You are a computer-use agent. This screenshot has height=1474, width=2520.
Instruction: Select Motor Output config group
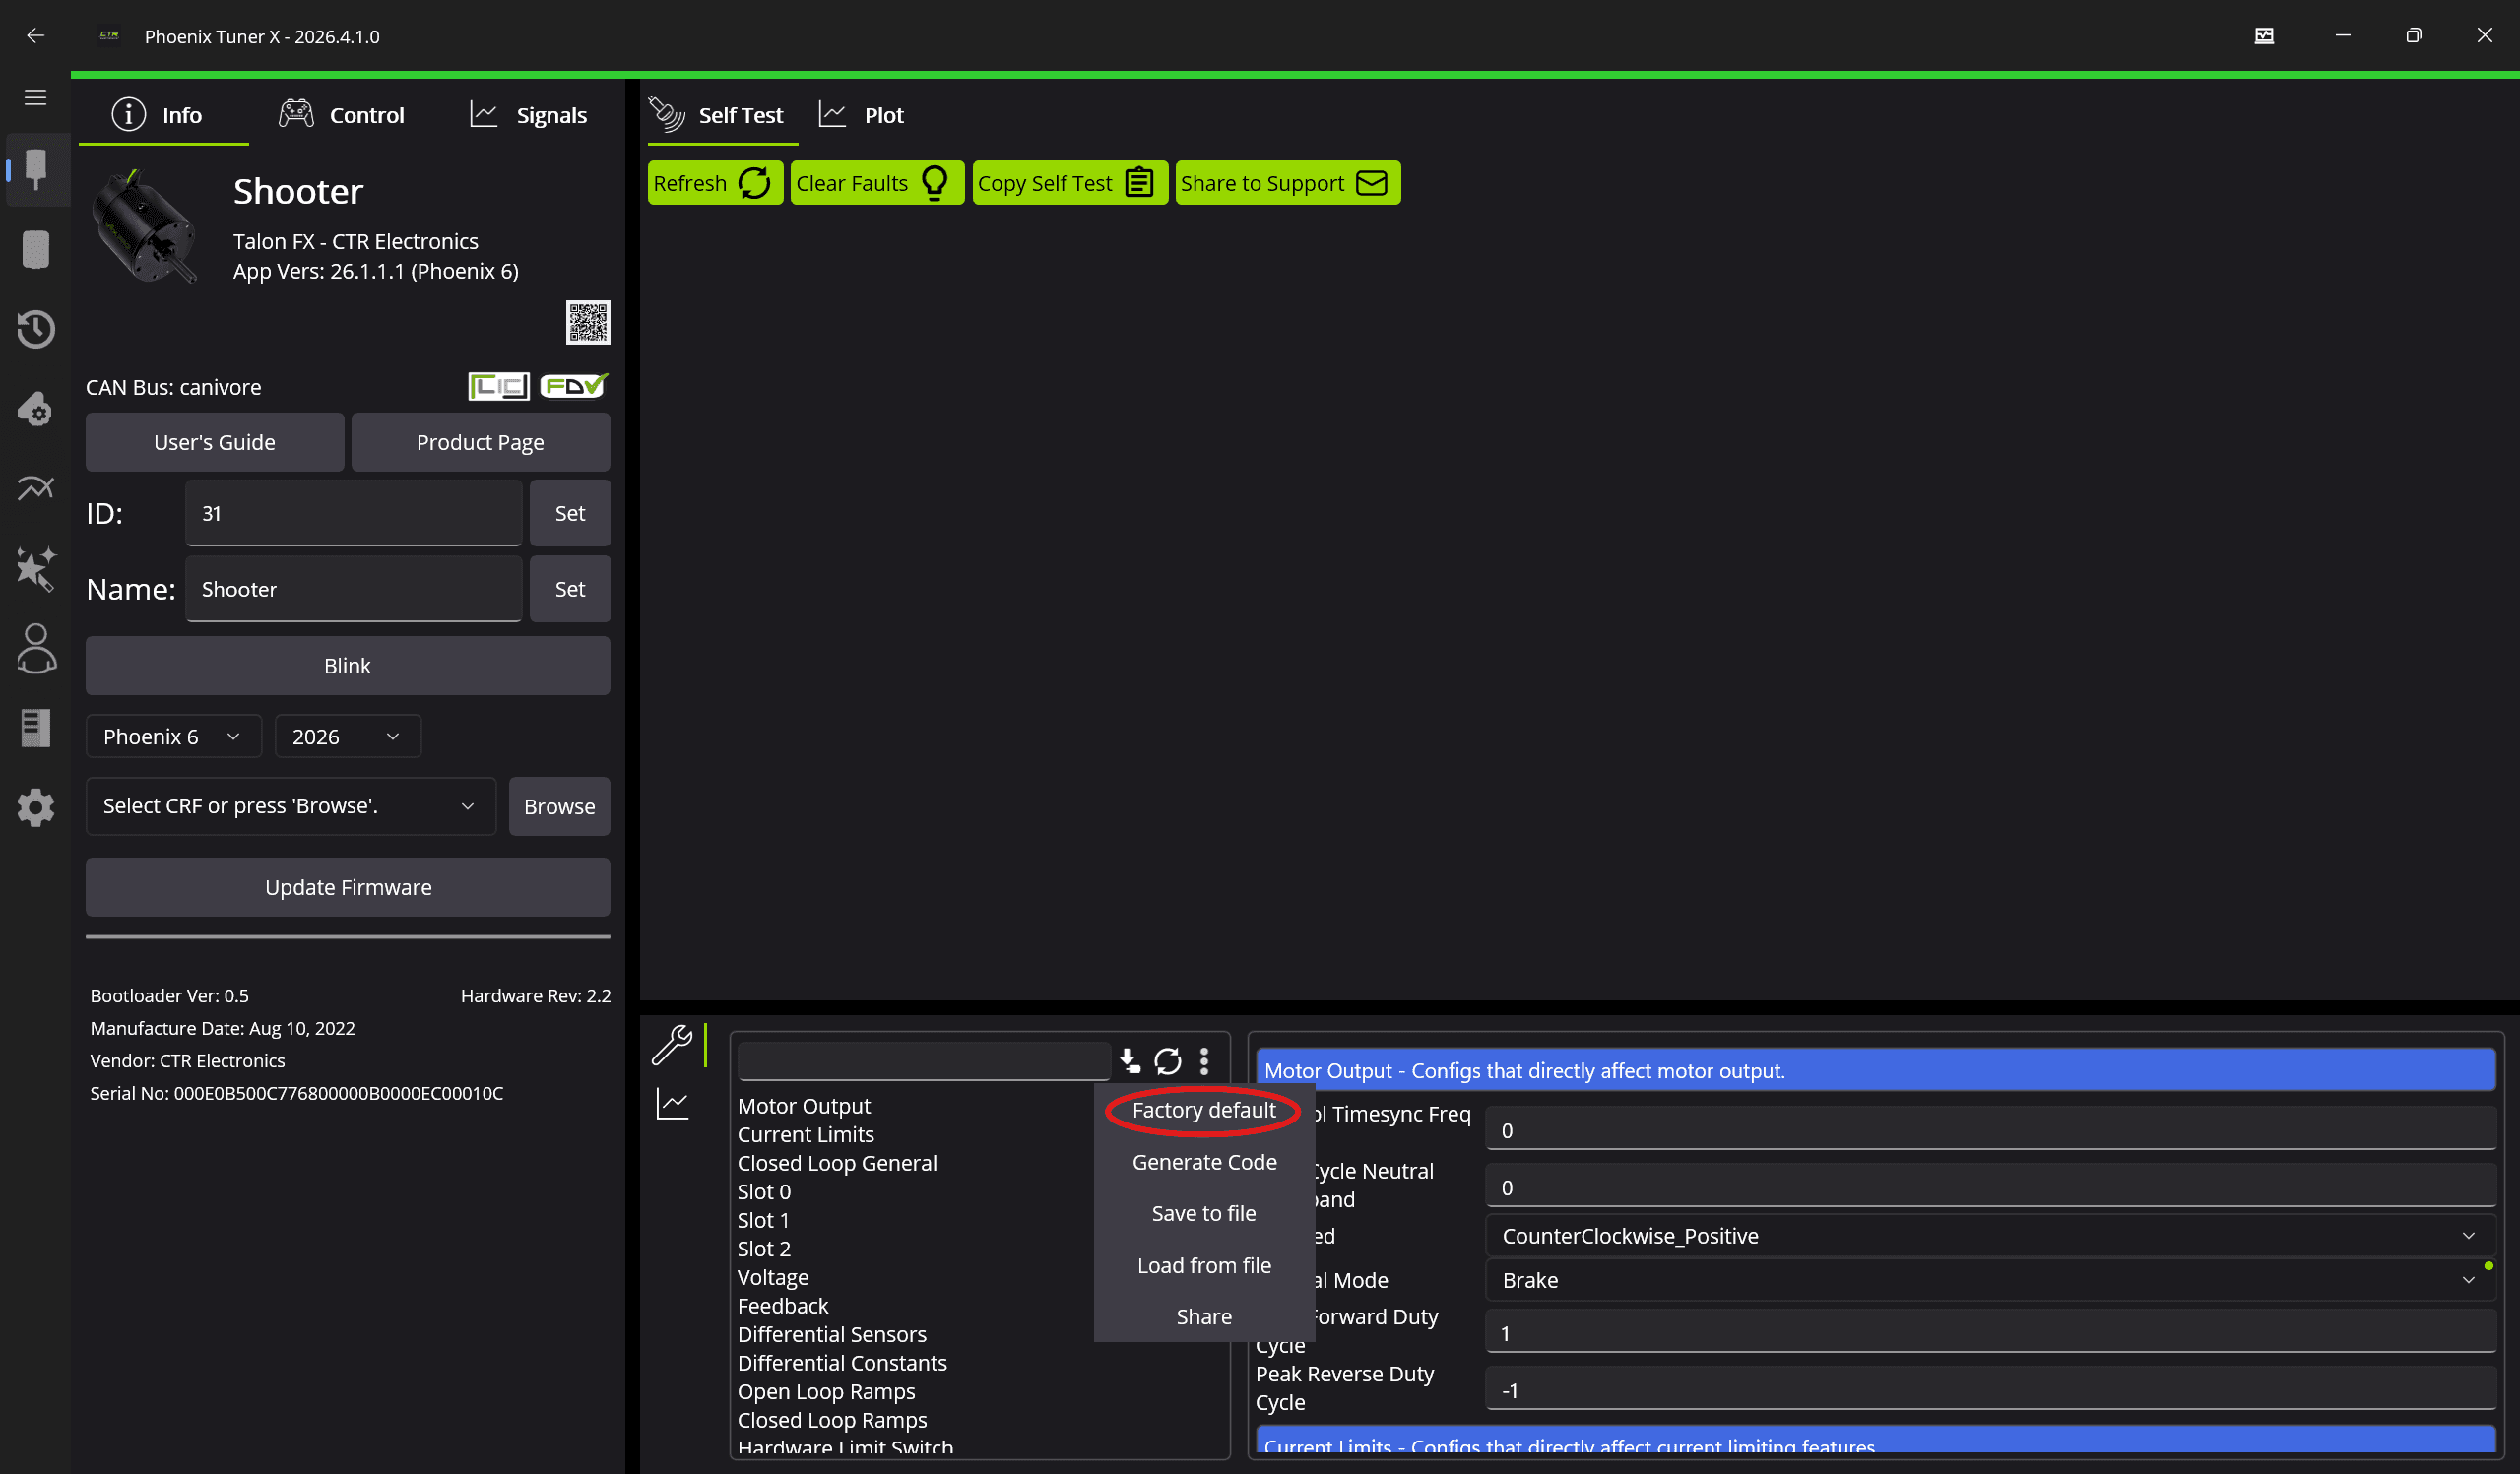pyautogui.click(x=804, y=1106)
